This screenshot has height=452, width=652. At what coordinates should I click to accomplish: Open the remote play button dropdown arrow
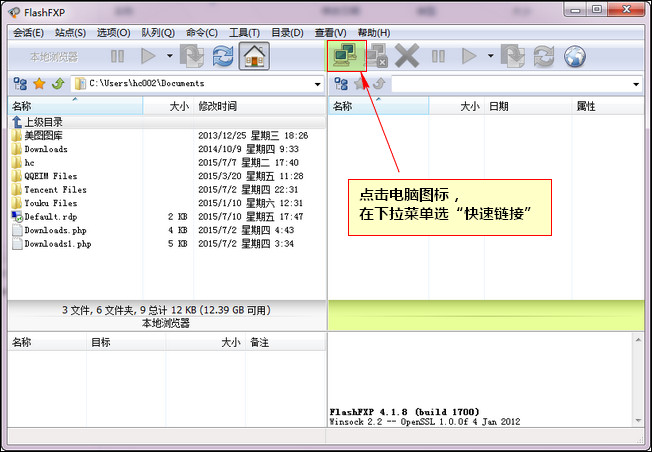pyautogui.click(x=491, y=56)
